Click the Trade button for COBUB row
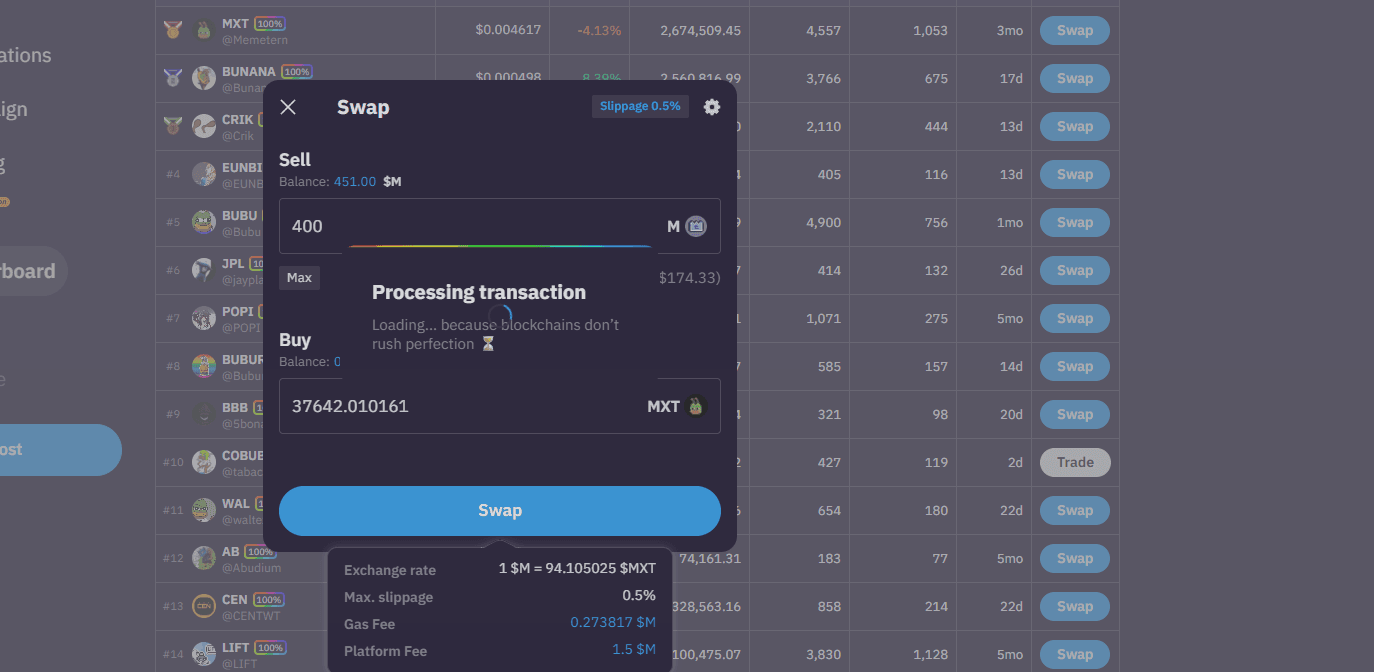 coord(1075,462)
